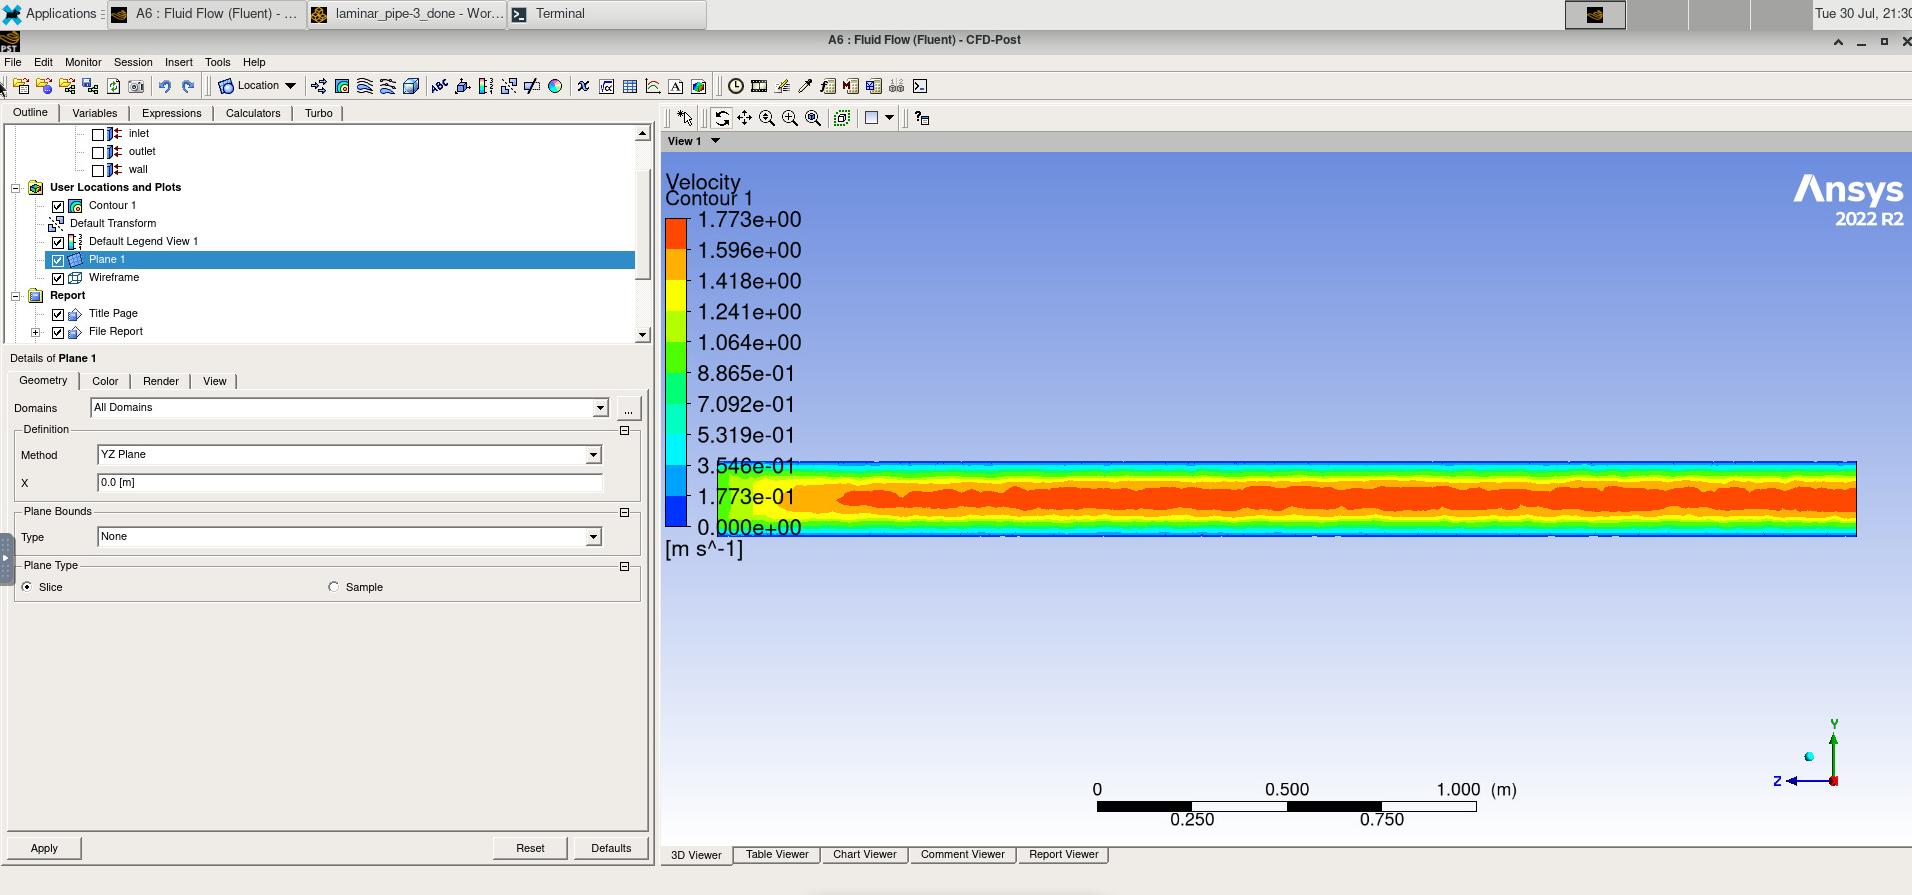Click the Redo arrow icon in toolbar

[x=187, y=86]
